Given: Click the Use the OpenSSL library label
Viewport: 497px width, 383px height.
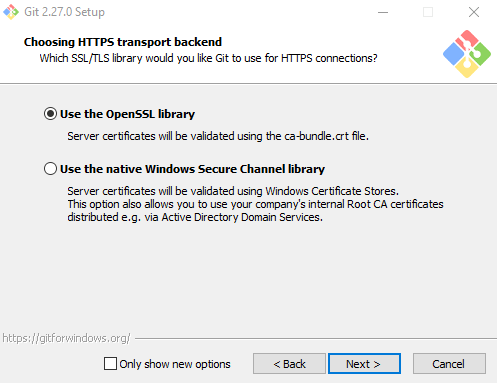Looking at the screenshot, I should [127, 114].
